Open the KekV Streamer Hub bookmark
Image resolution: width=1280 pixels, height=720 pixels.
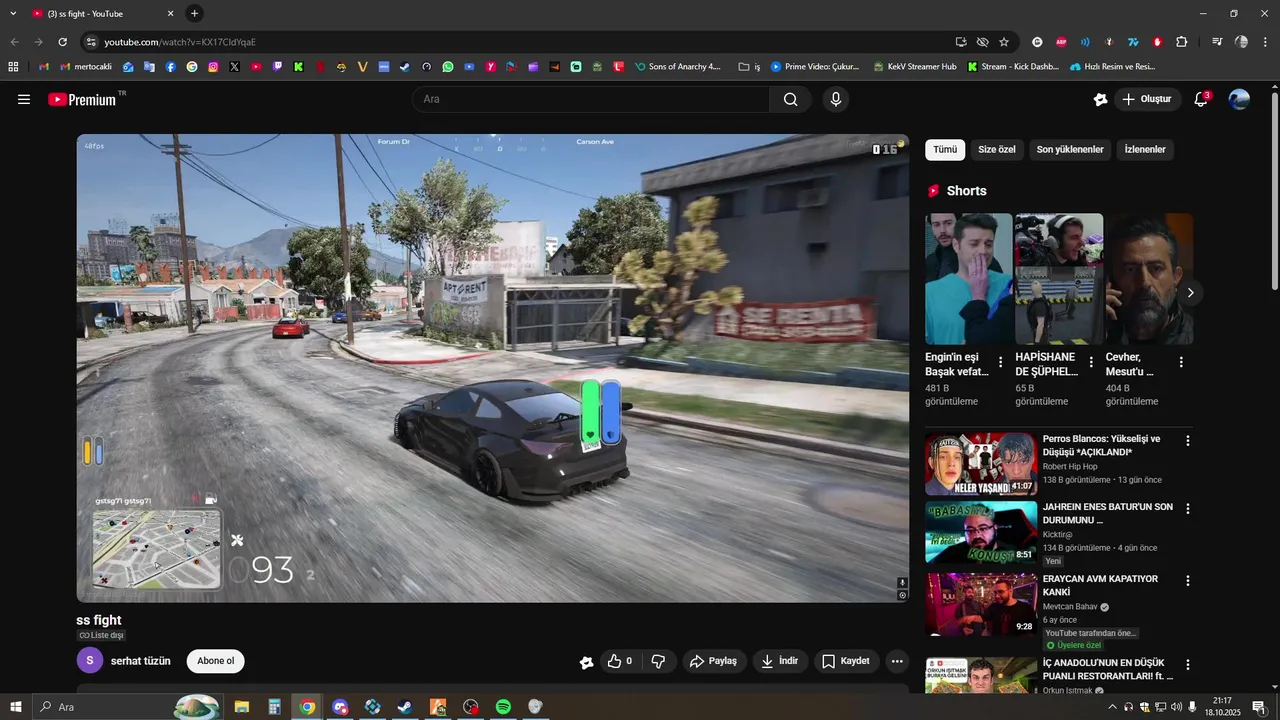pos(915,67)
